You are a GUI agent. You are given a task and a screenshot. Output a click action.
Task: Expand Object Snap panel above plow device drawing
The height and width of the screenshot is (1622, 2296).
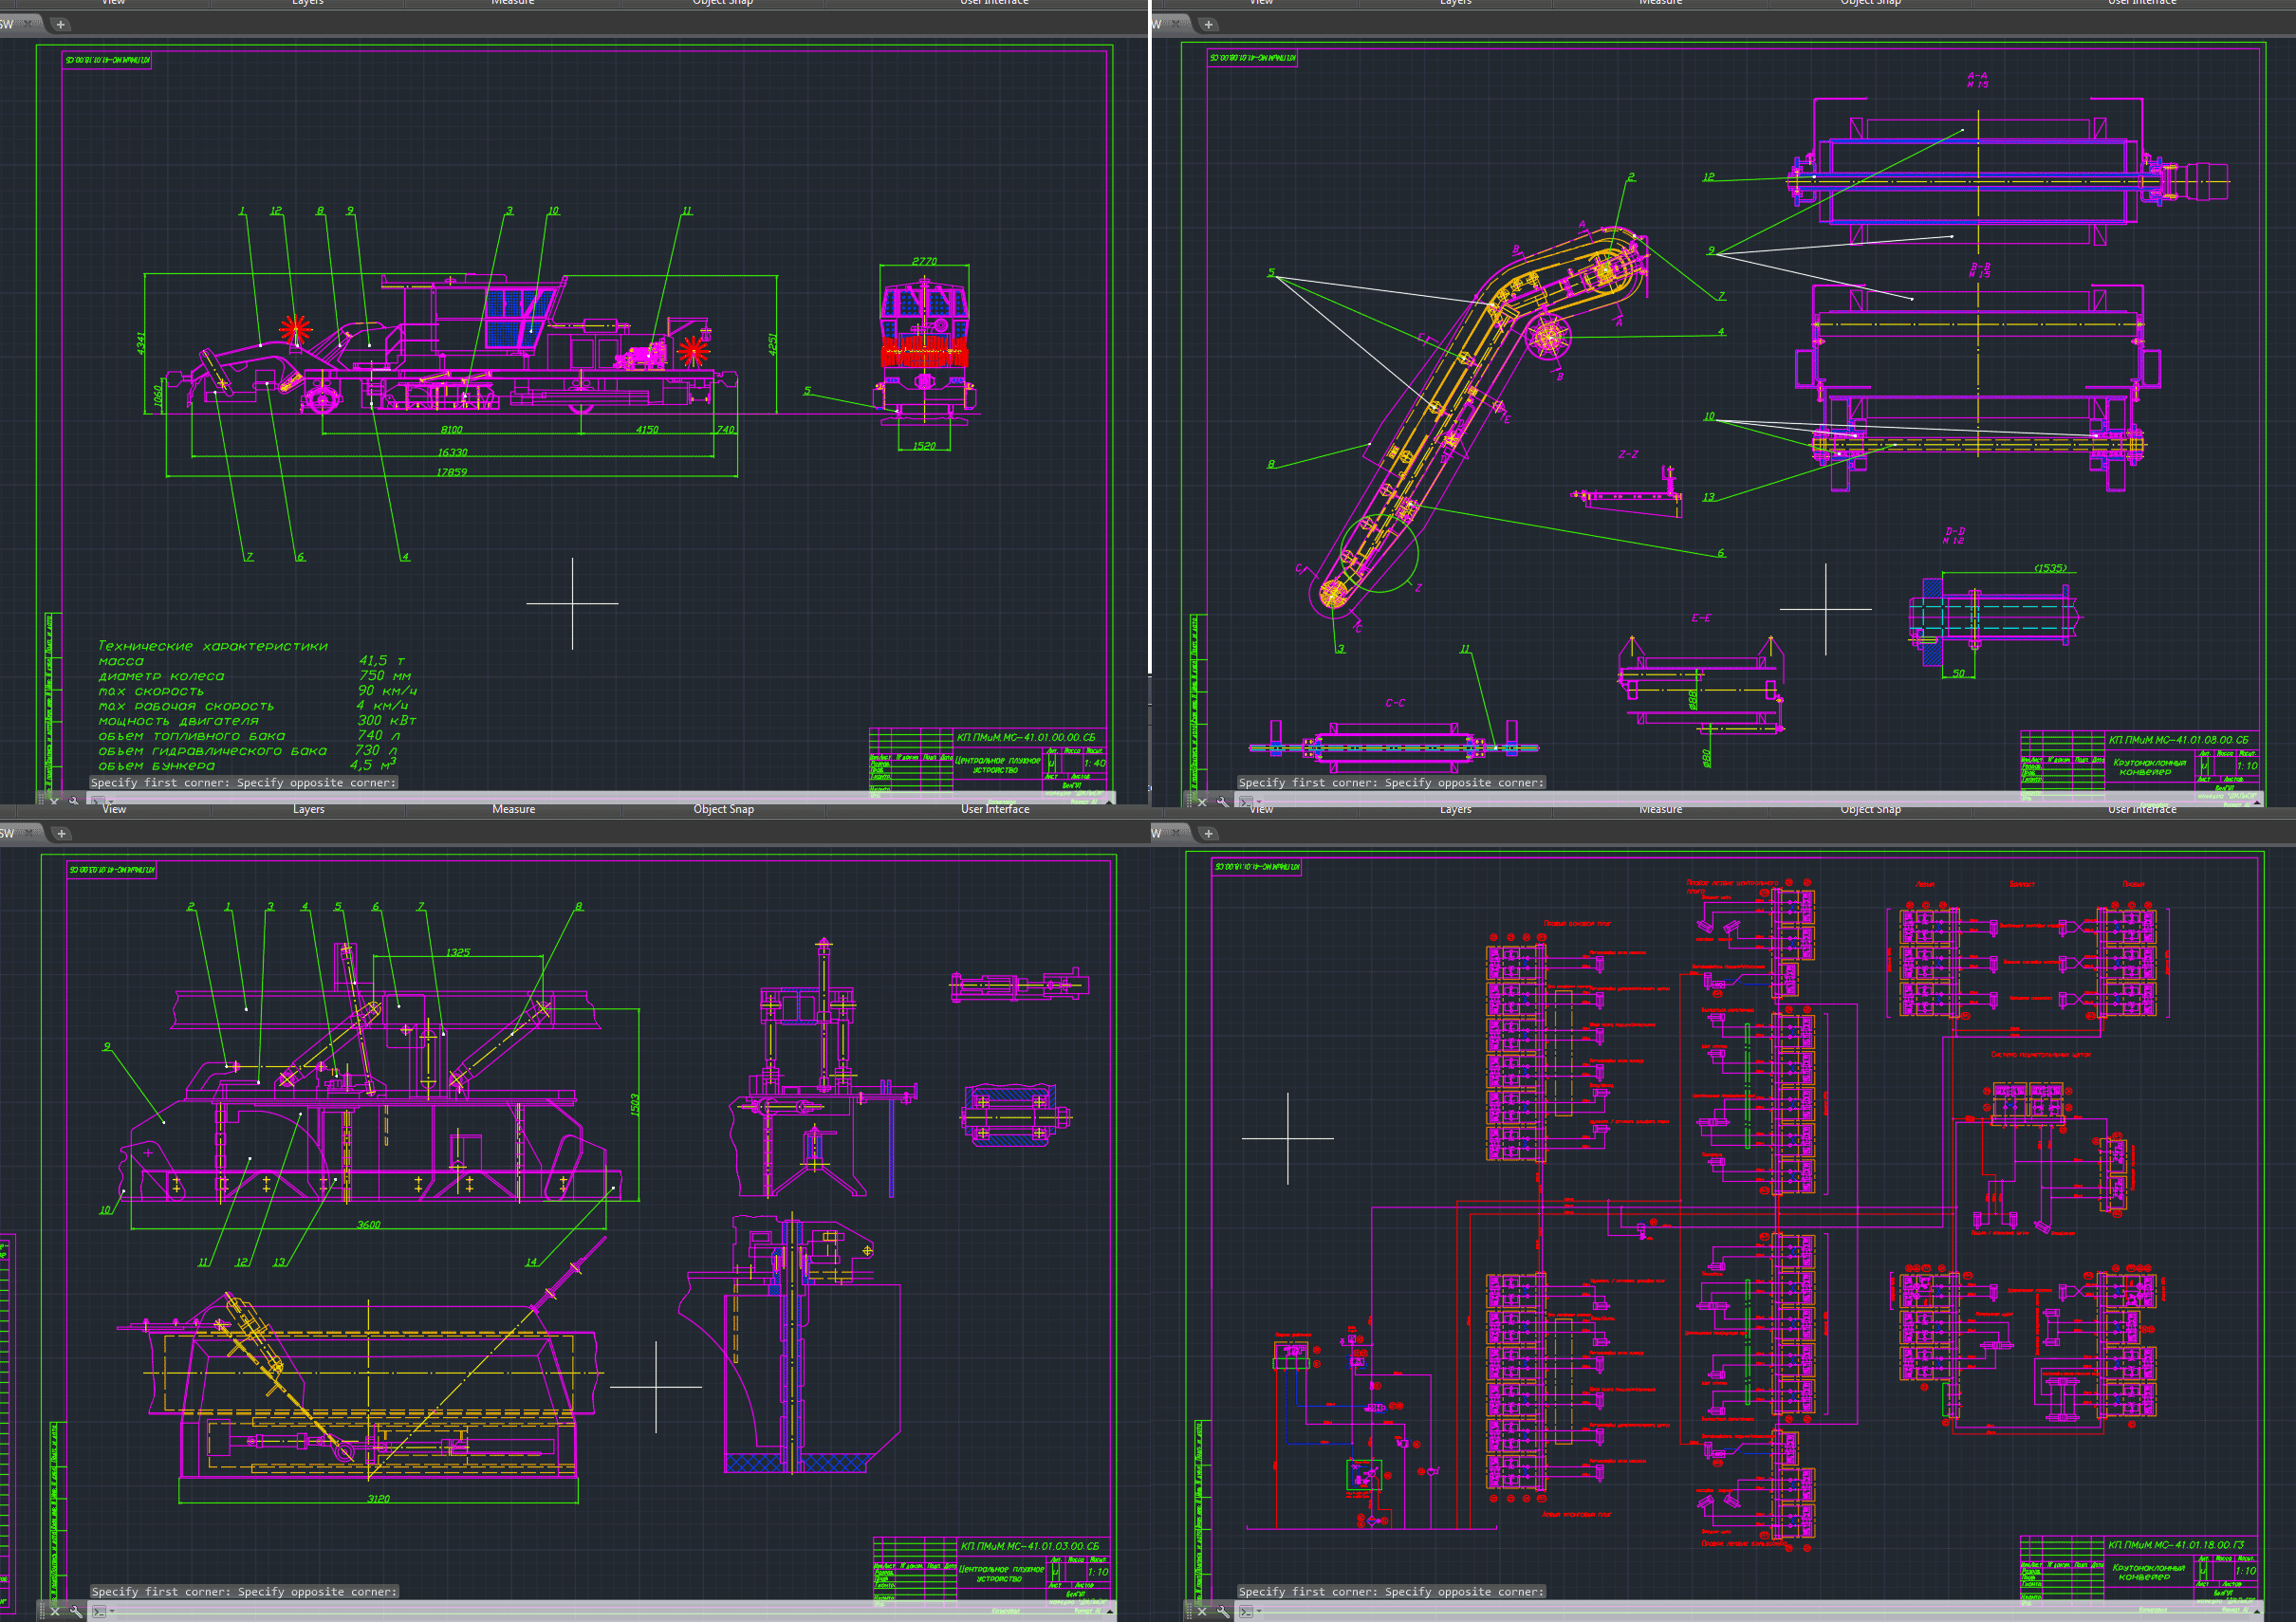(x=724, y=809)
